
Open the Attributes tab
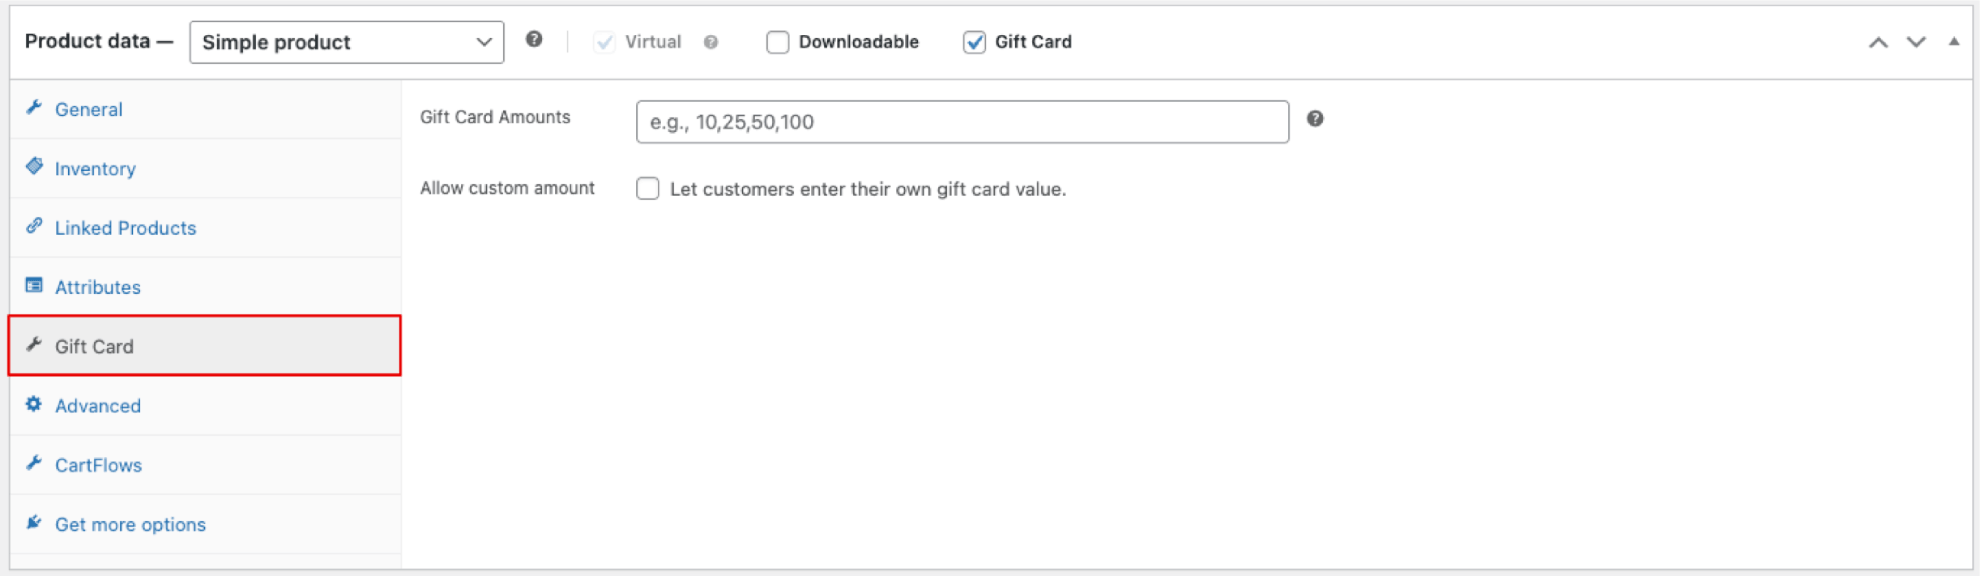coord(97,286)
